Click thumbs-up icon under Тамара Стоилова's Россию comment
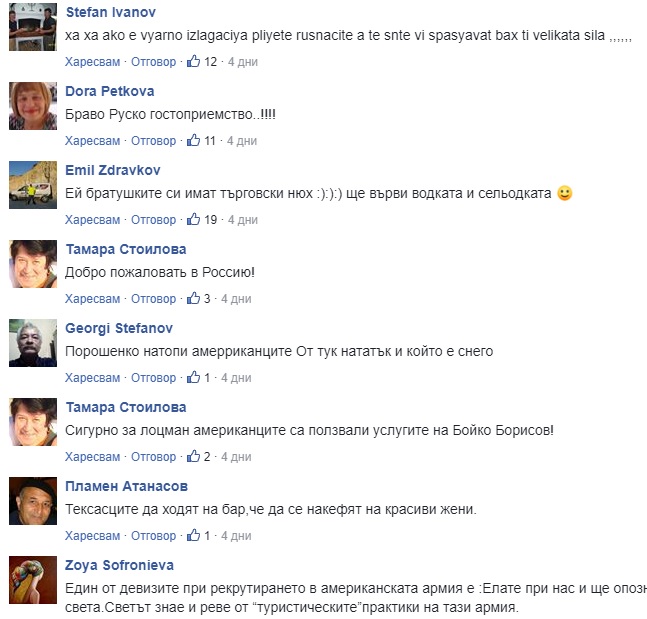 (x=194, y=298)
